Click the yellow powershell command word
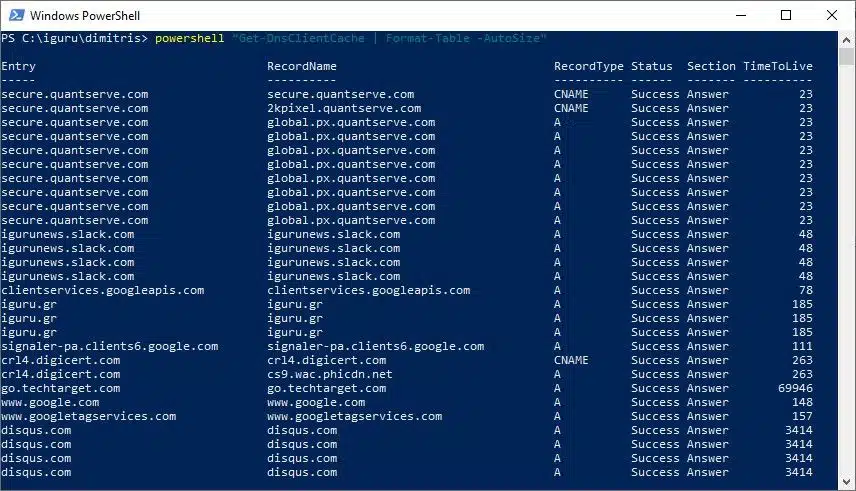 [189, 38]
